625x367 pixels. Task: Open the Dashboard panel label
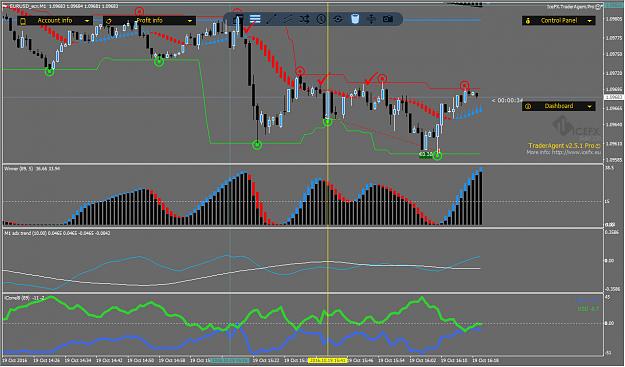tap(559, 106)
